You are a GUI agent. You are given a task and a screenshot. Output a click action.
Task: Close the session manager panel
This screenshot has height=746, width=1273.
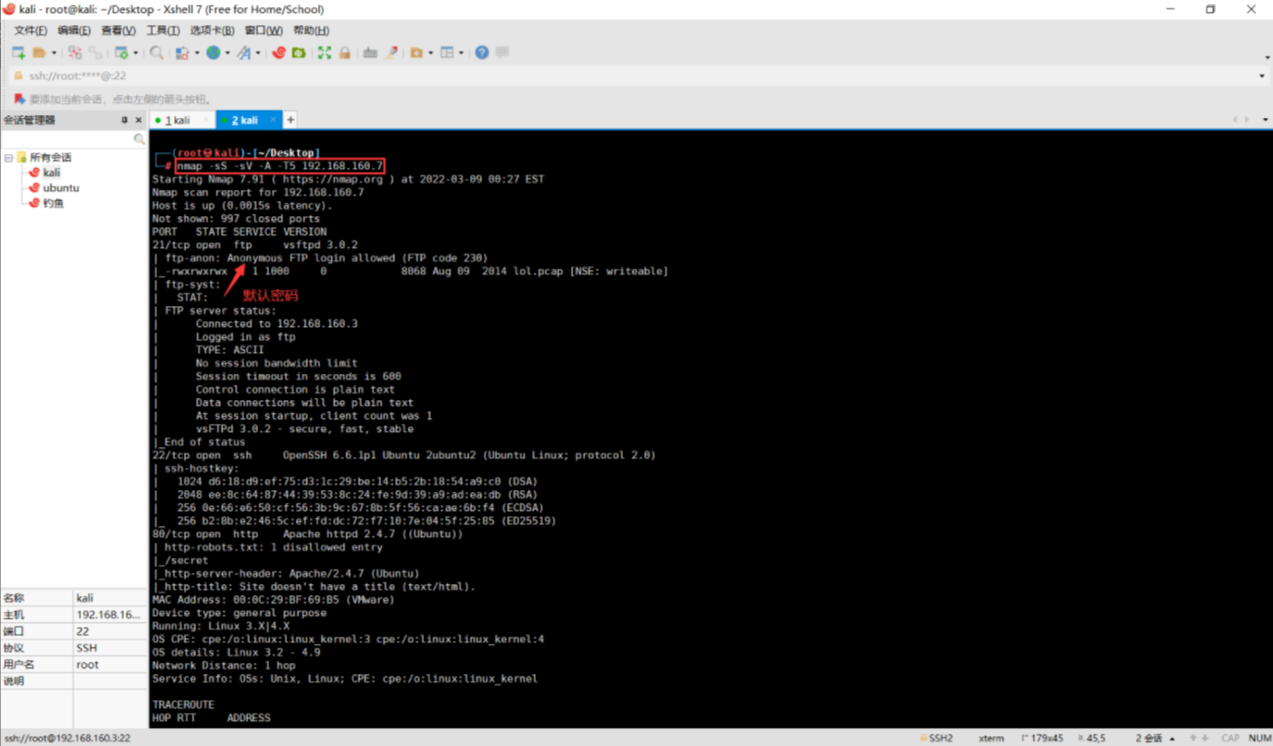139,120
